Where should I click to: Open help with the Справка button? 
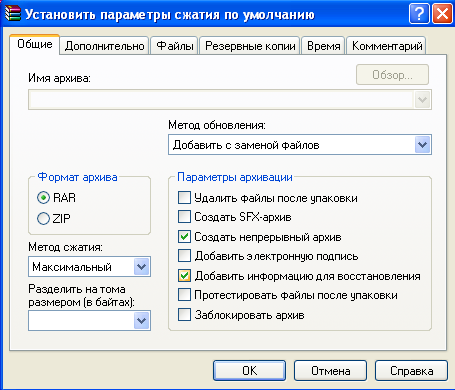tap(411, 370)
